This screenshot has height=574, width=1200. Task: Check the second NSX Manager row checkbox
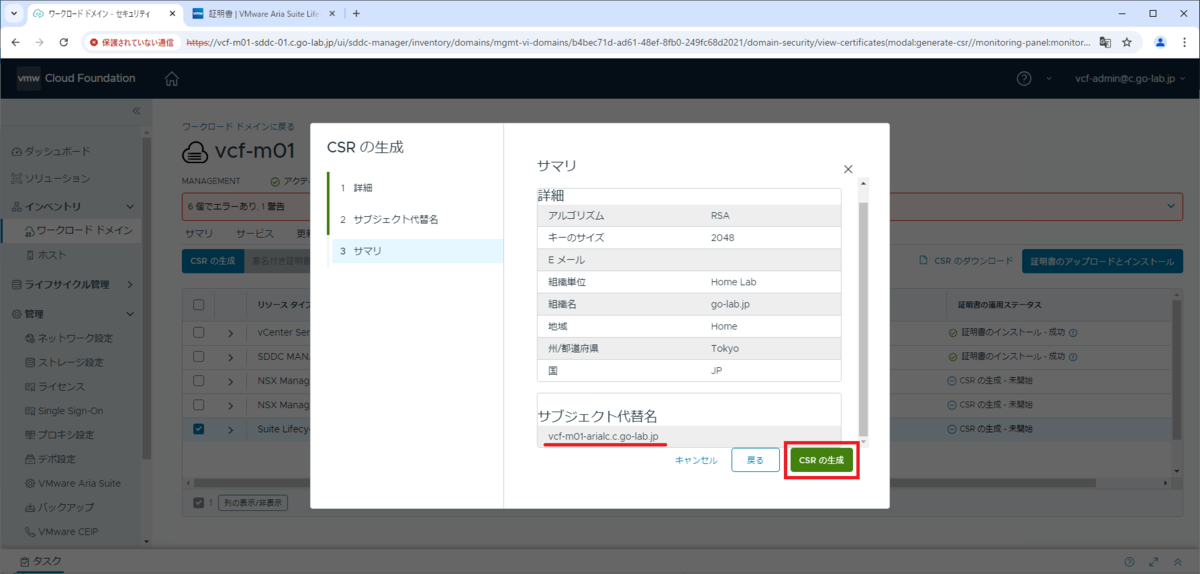pyautogui.click(x=198, y=404)
